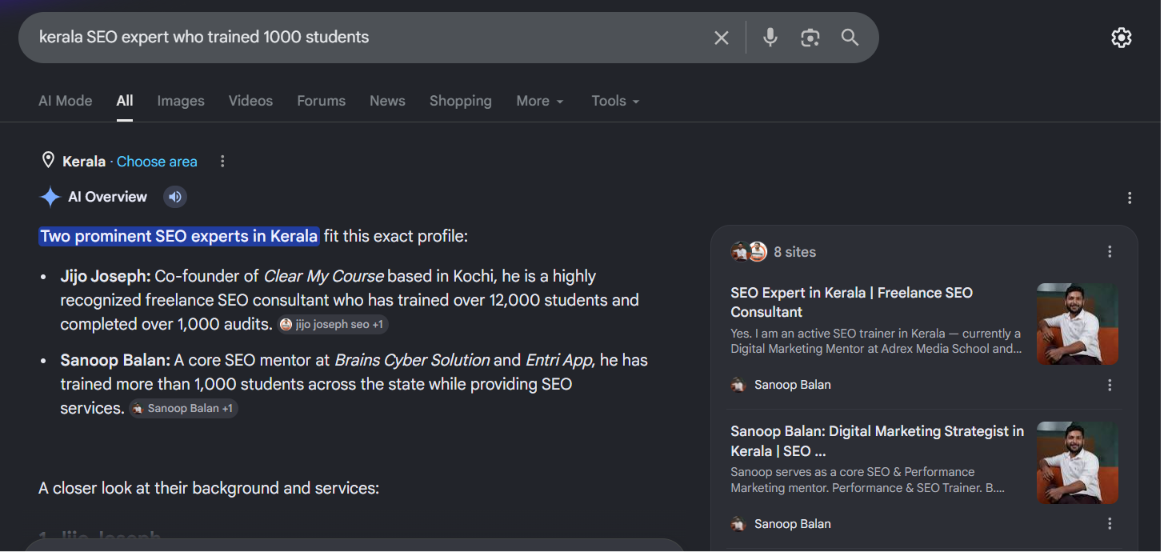Open the Sanoop Balan +1 source chip
The height and width of the screenshot is (552, 1161).
pyautogui.click(x=184, y=408)
